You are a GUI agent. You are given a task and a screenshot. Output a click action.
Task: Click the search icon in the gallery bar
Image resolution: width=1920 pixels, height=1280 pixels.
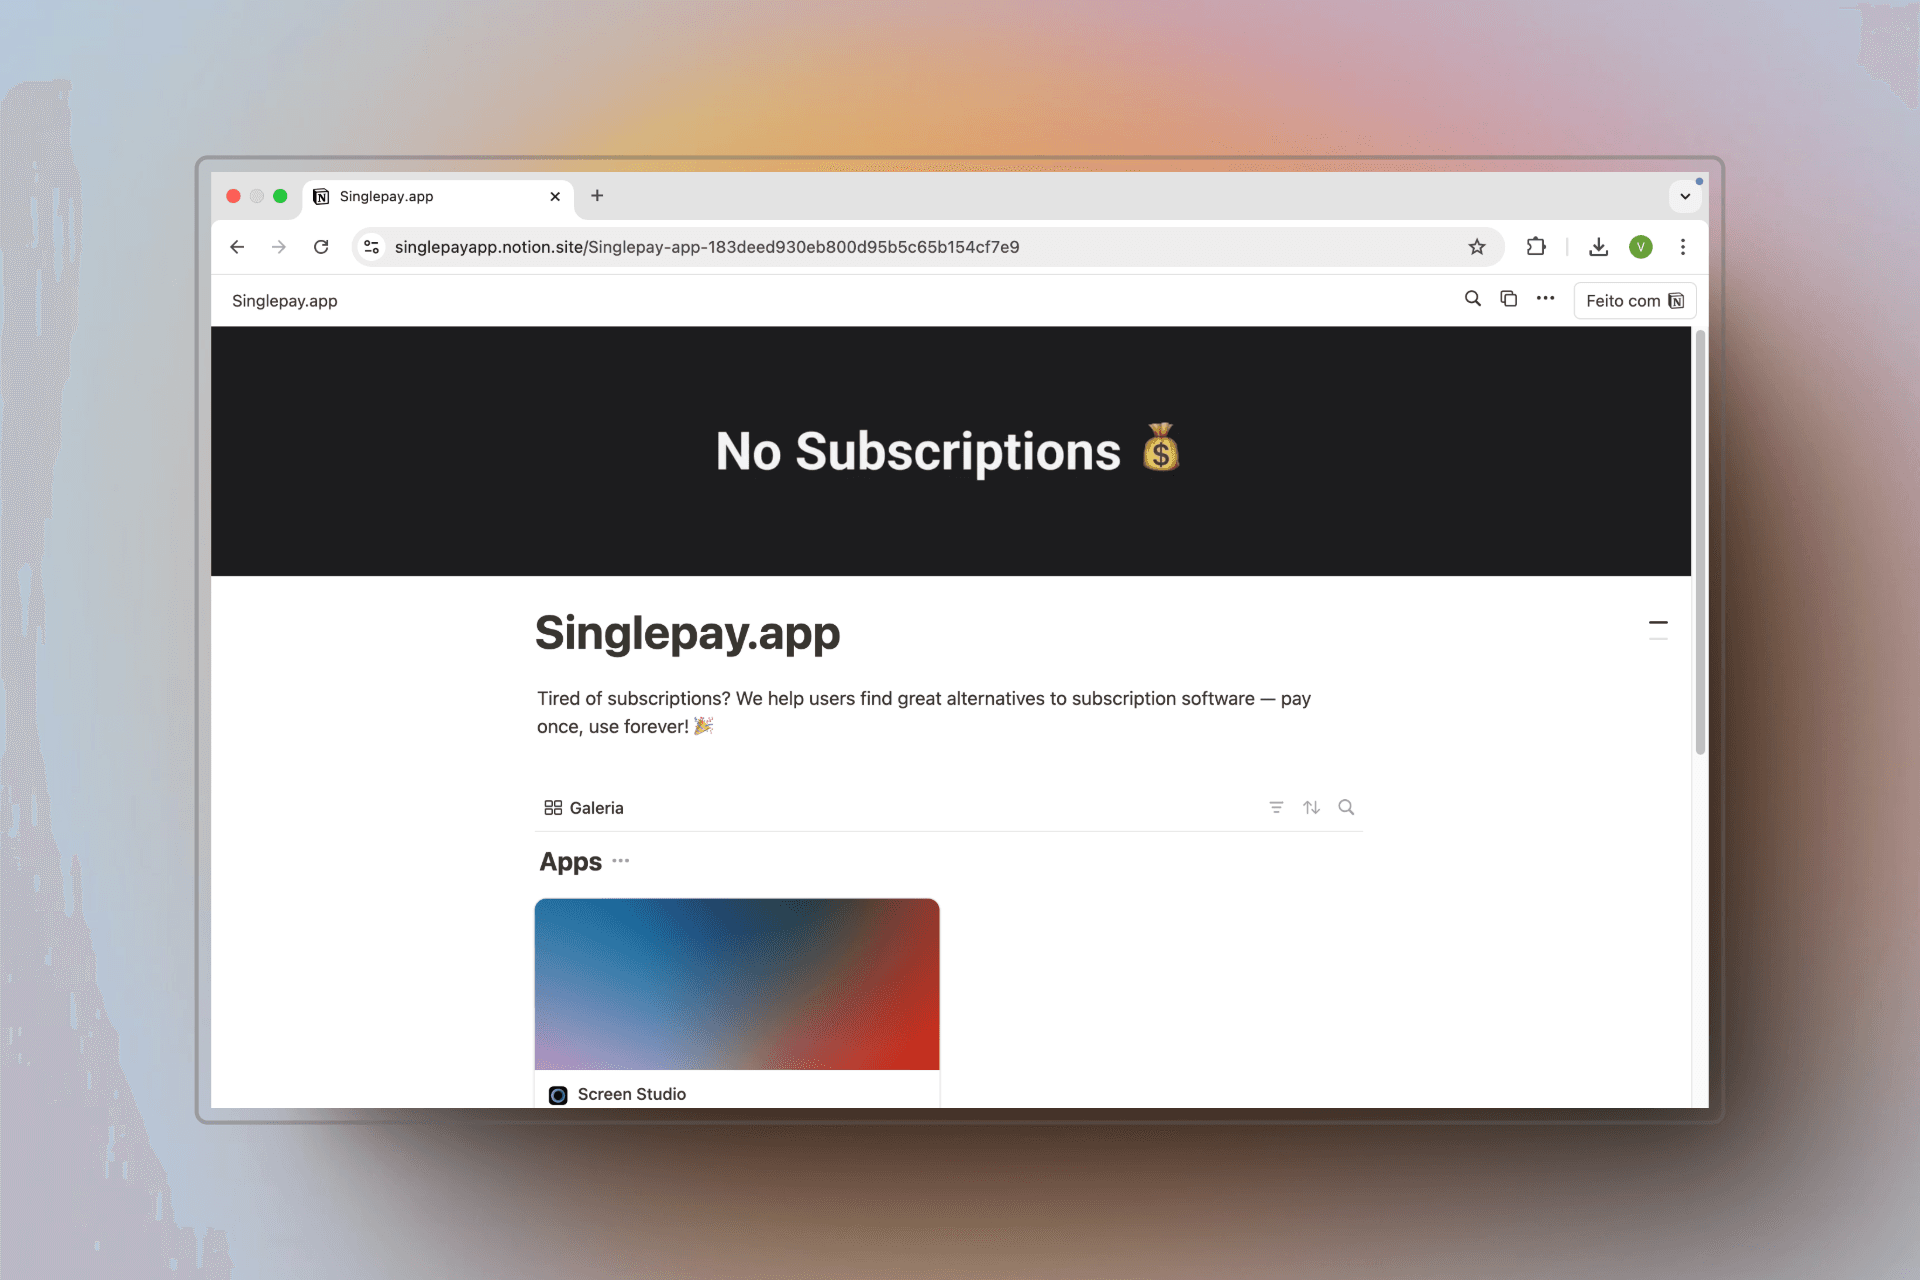tap(1344, 807)
